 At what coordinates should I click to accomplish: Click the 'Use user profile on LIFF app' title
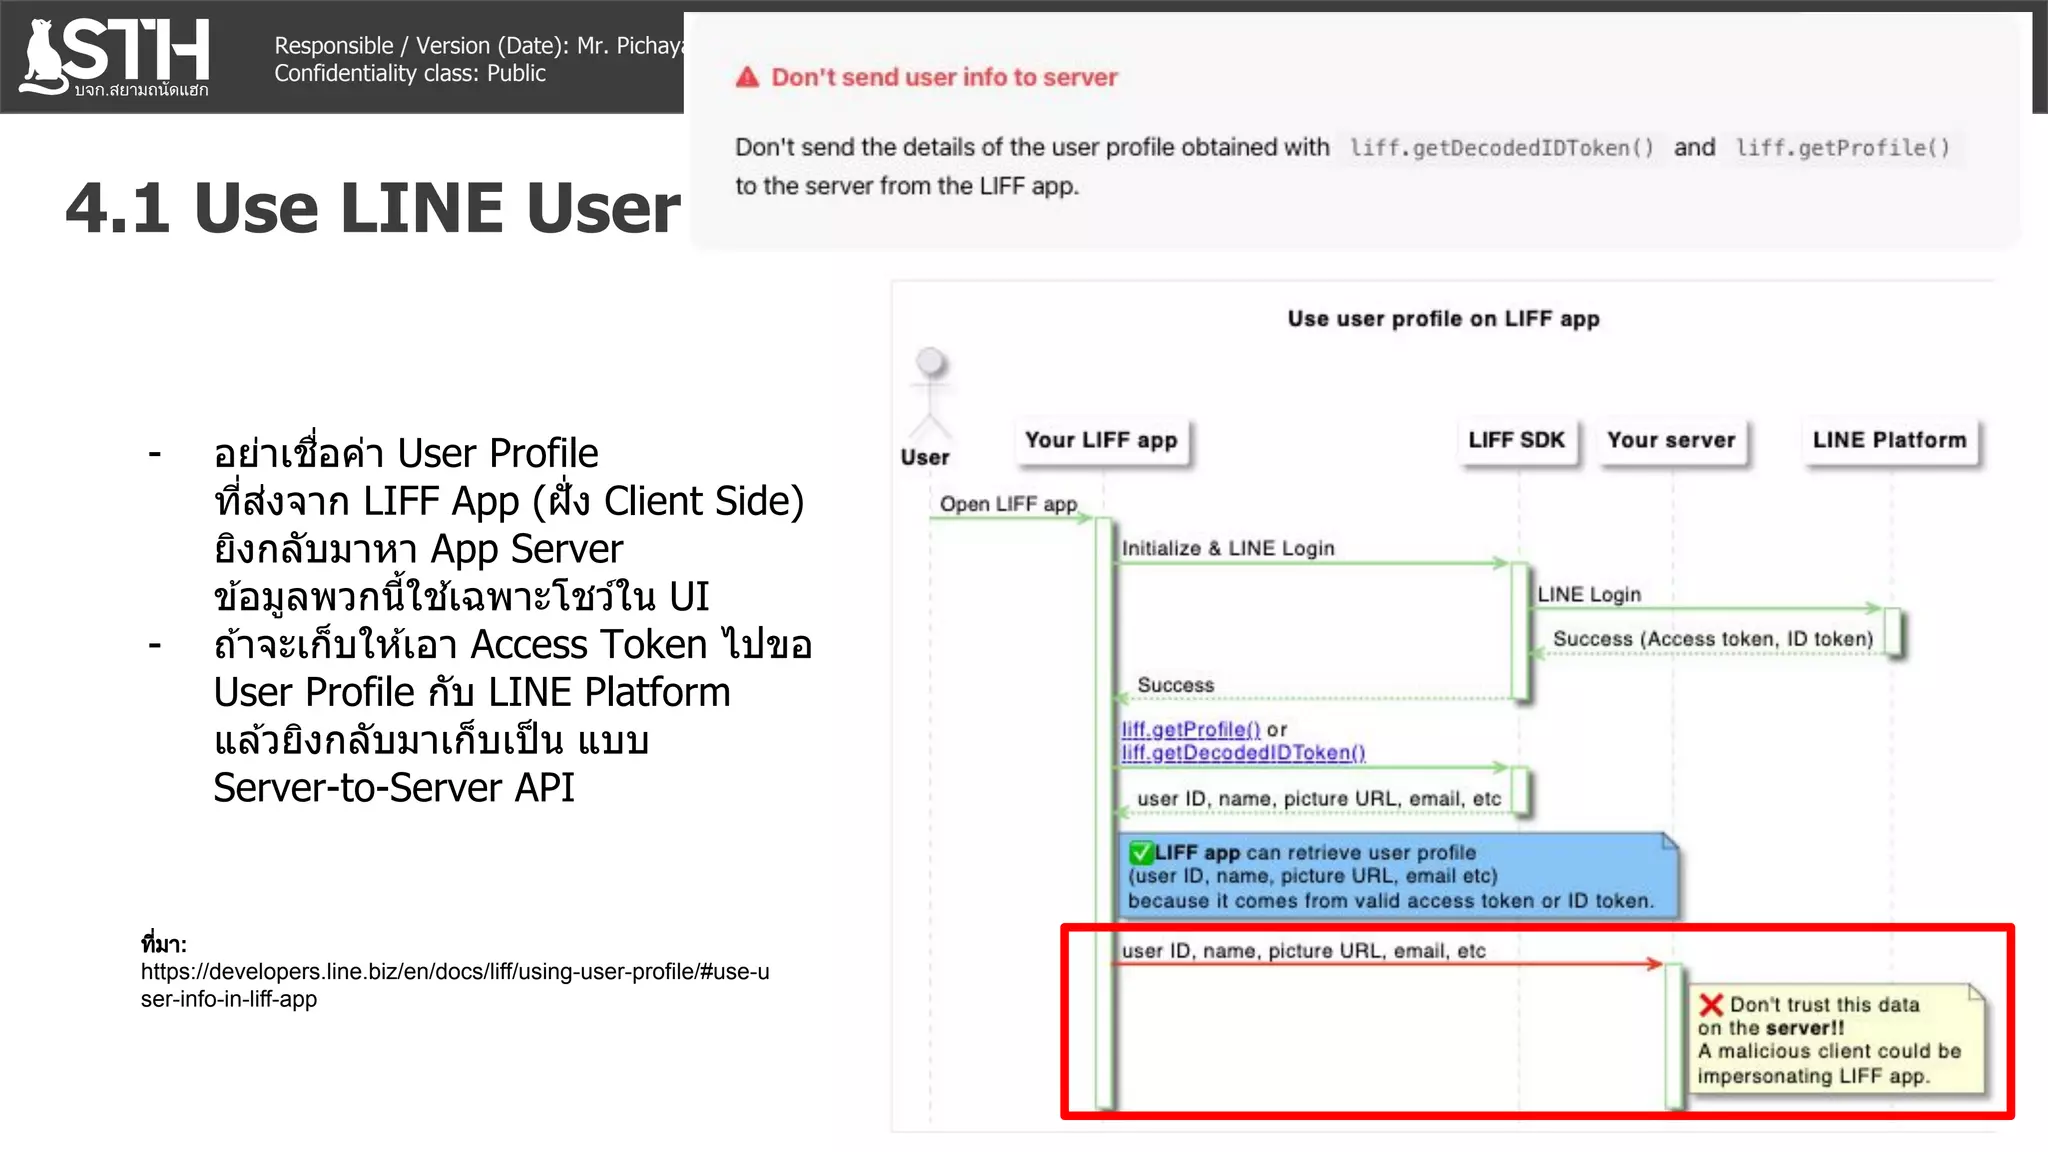1443,319
